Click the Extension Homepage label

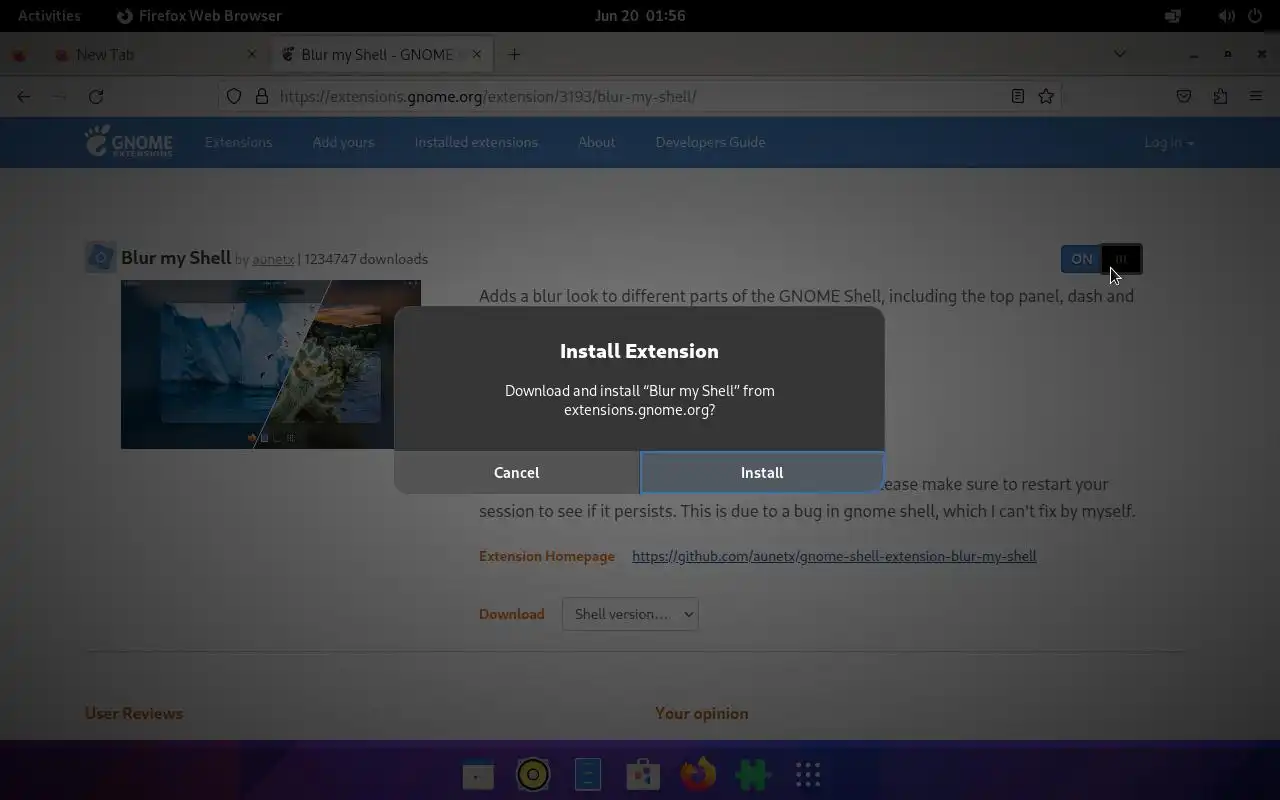547,556
